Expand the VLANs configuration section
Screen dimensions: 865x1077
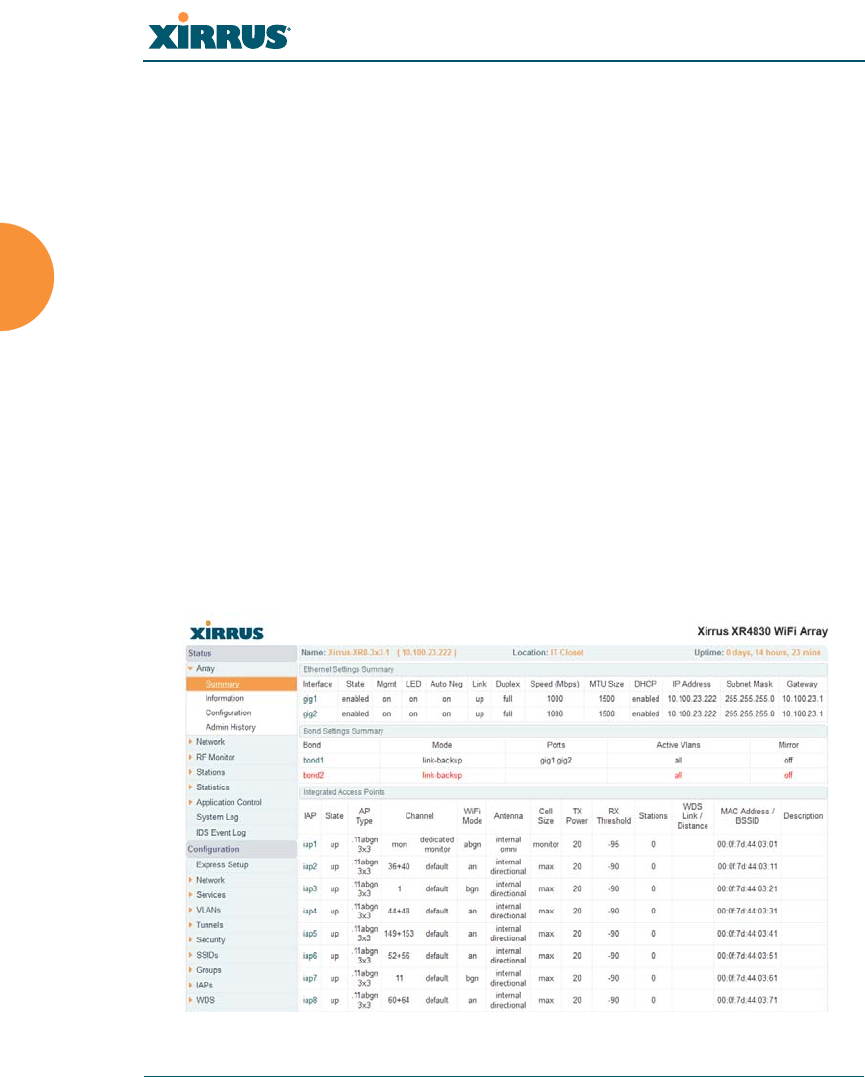[190, 910]
